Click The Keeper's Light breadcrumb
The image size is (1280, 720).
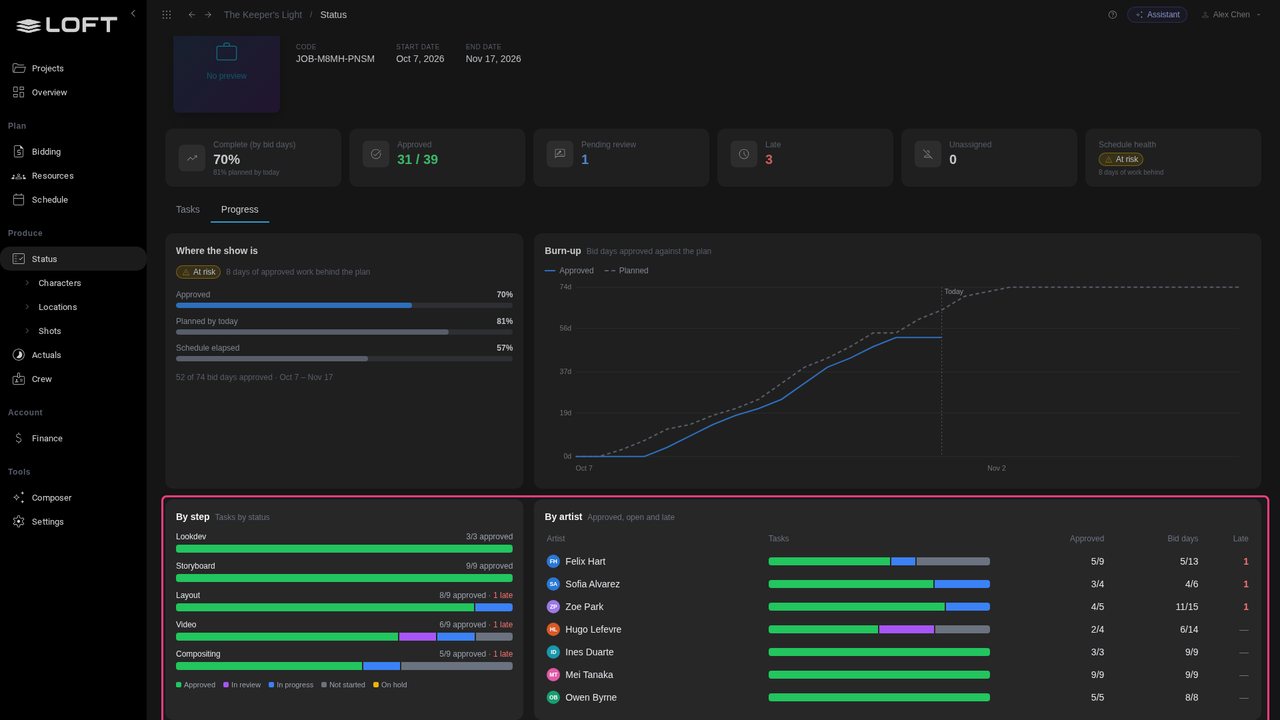[261, 15]
